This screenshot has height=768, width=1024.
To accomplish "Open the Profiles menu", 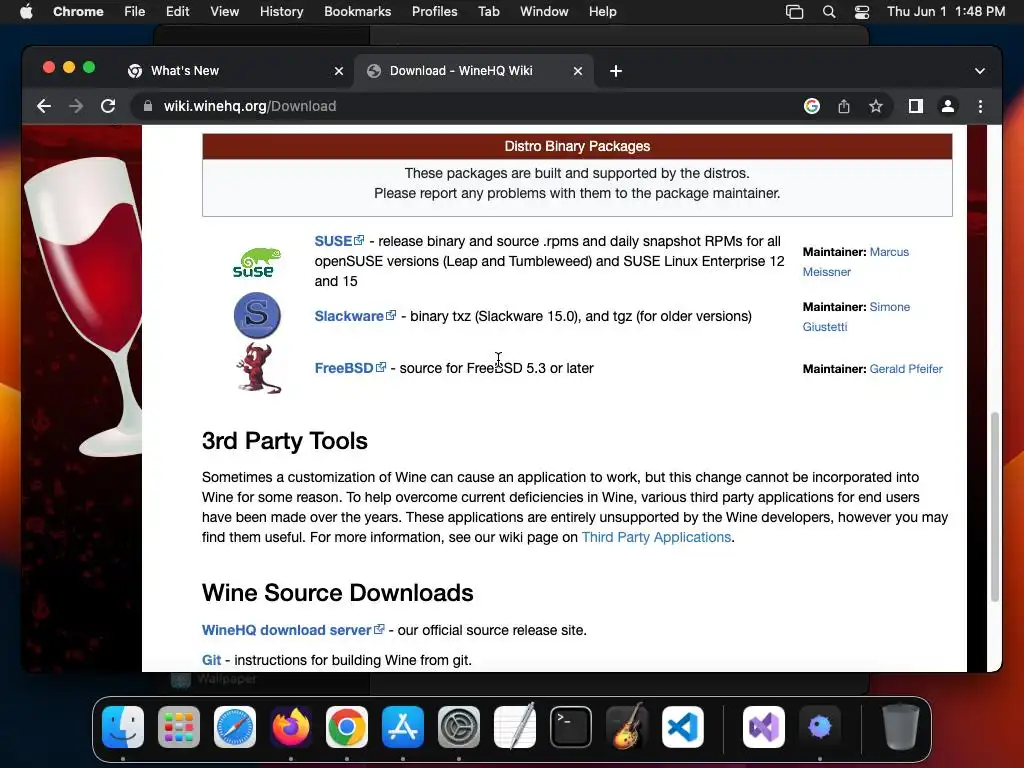I will coord(434,12).
